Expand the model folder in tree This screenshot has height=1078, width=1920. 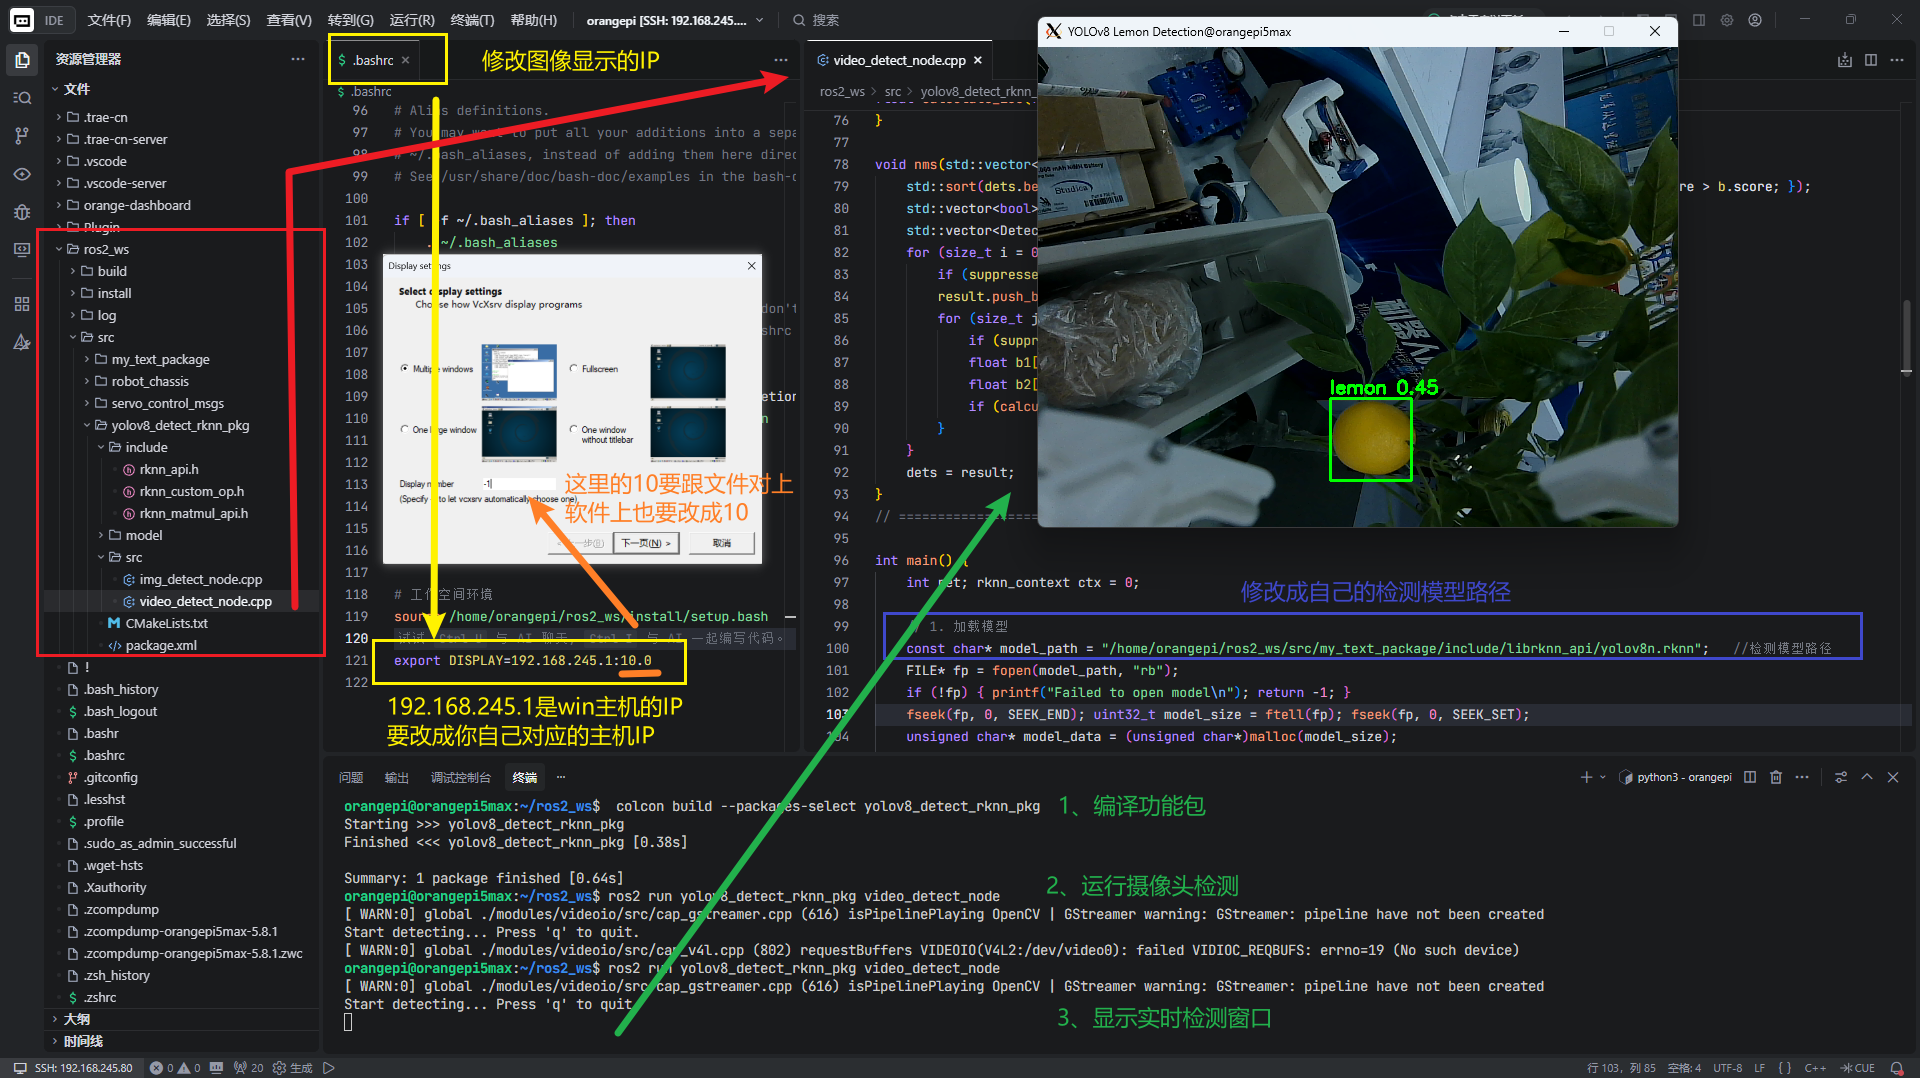click(x=143, y=535)
